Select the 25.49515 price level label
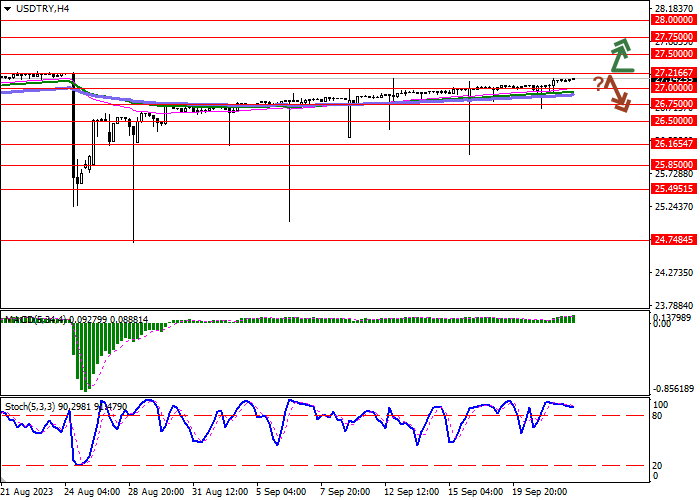The image size is (700, 500). [674, 189]
